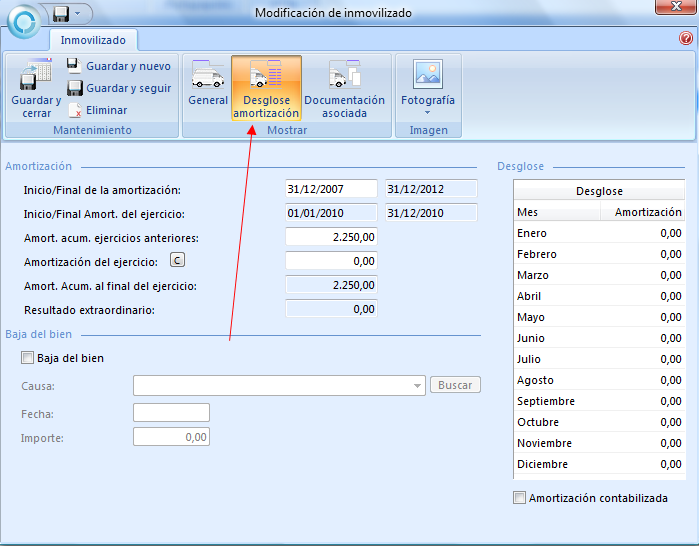Expand the Fotografía dropdown arrow
This screenshot has height=546, width=699.
tap(428, 113)
